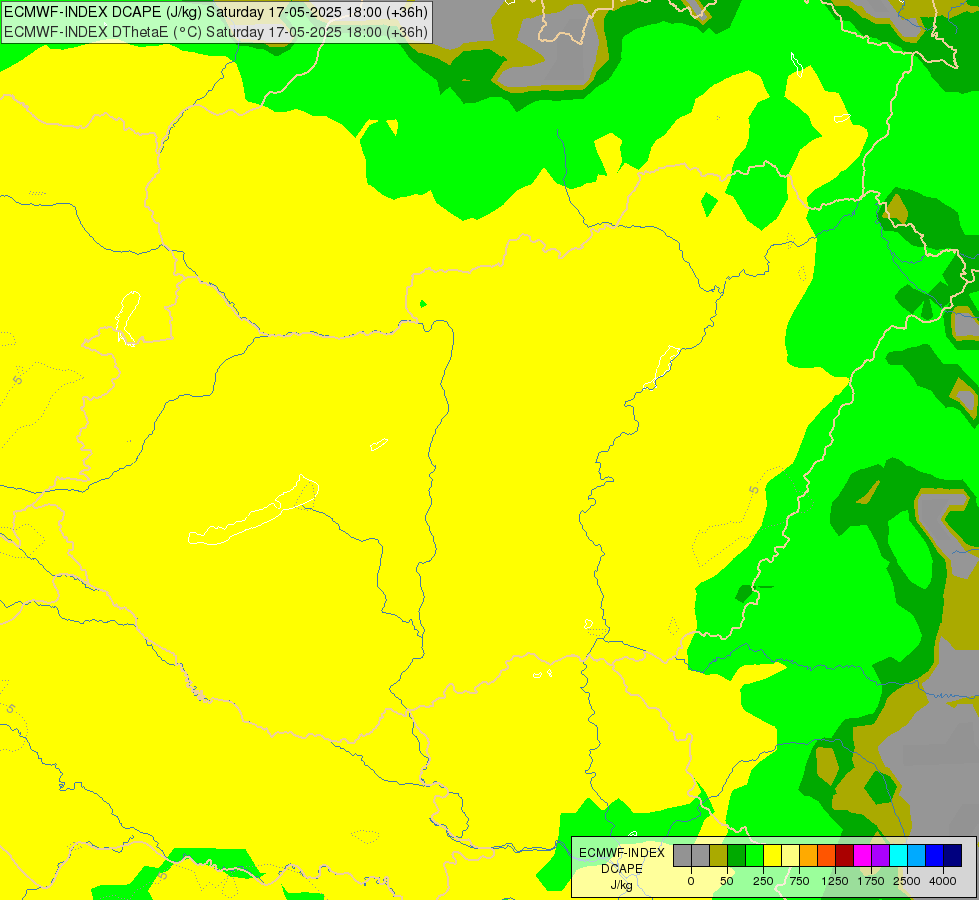The height and width of the screenshot is (900, 979).
Task: Click the DThetaE title line at top
Action: (216, 32)
